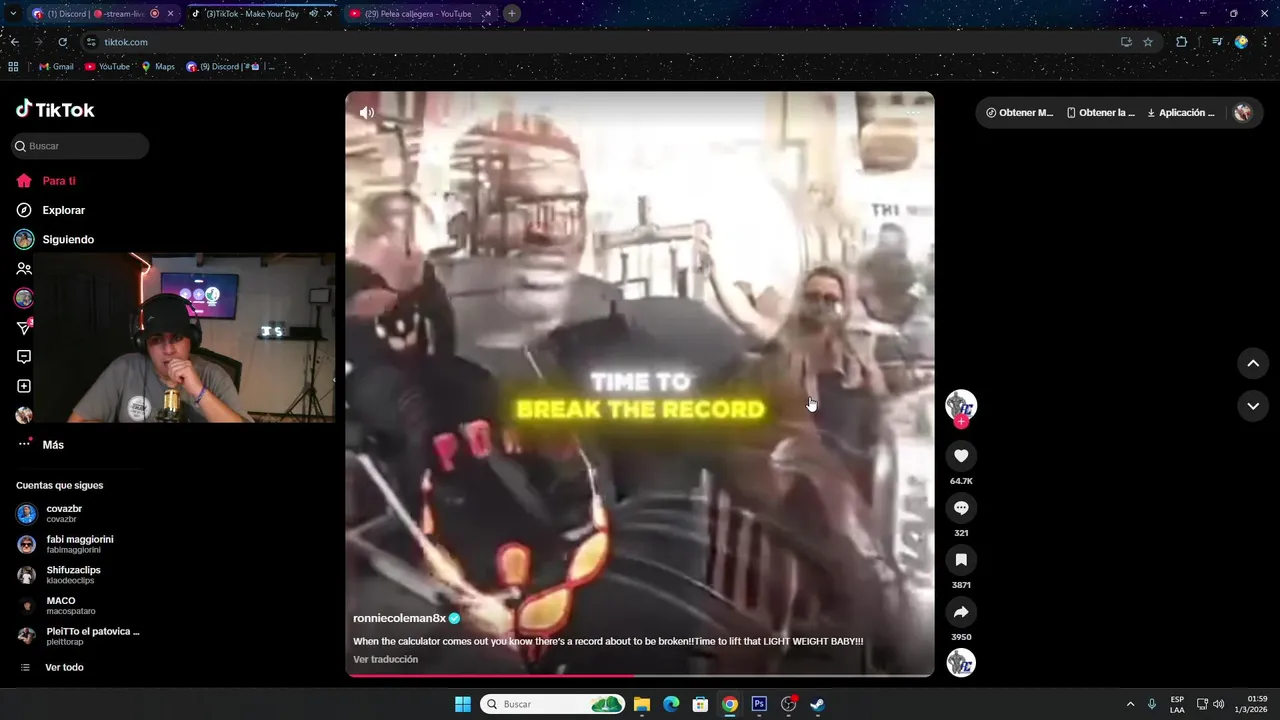Open PleiTTo el patovica account
This screenshot has height=720, width=1280.
coord(80,636)
